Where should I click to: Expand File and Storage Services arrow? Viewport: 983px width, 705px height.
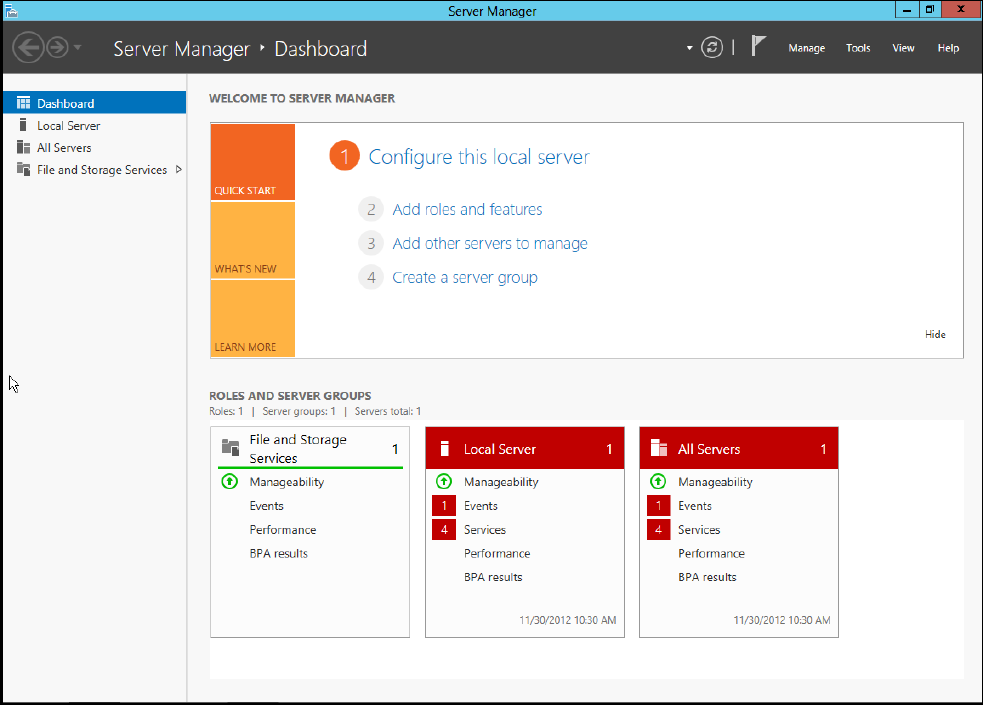[179, 169]
